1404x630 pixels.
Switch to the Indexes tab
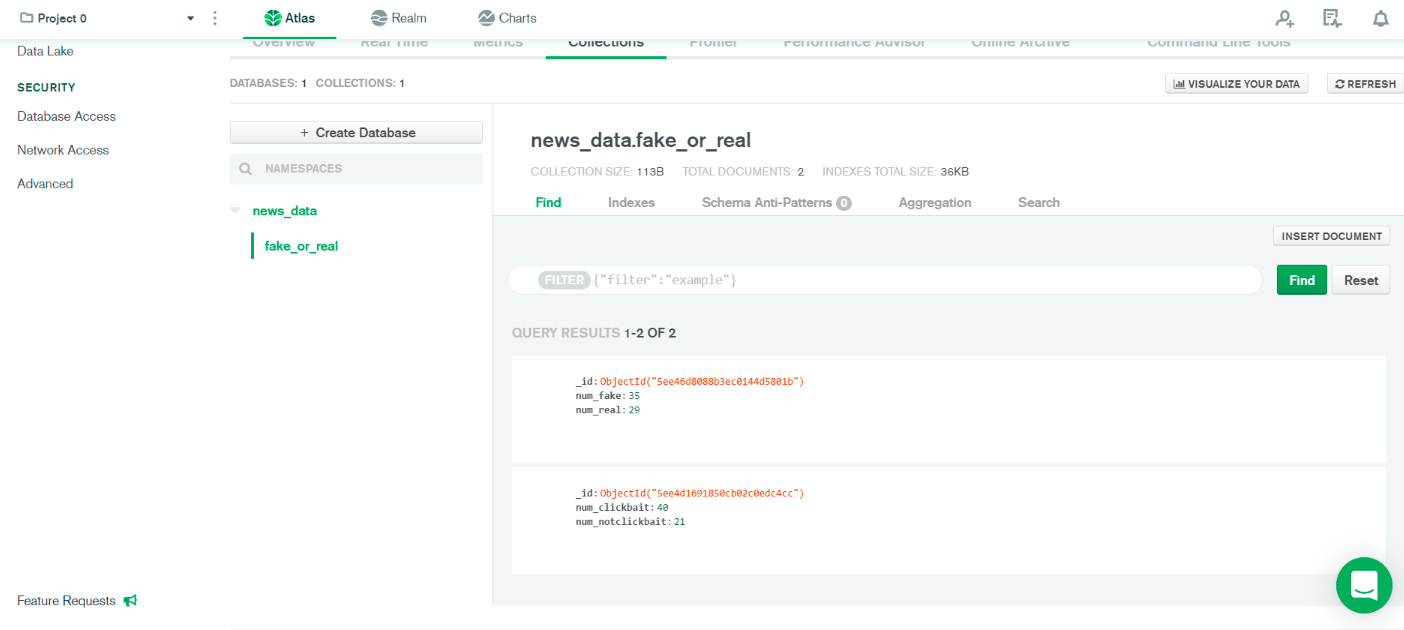pyautogui.click(x=631, y=202)
